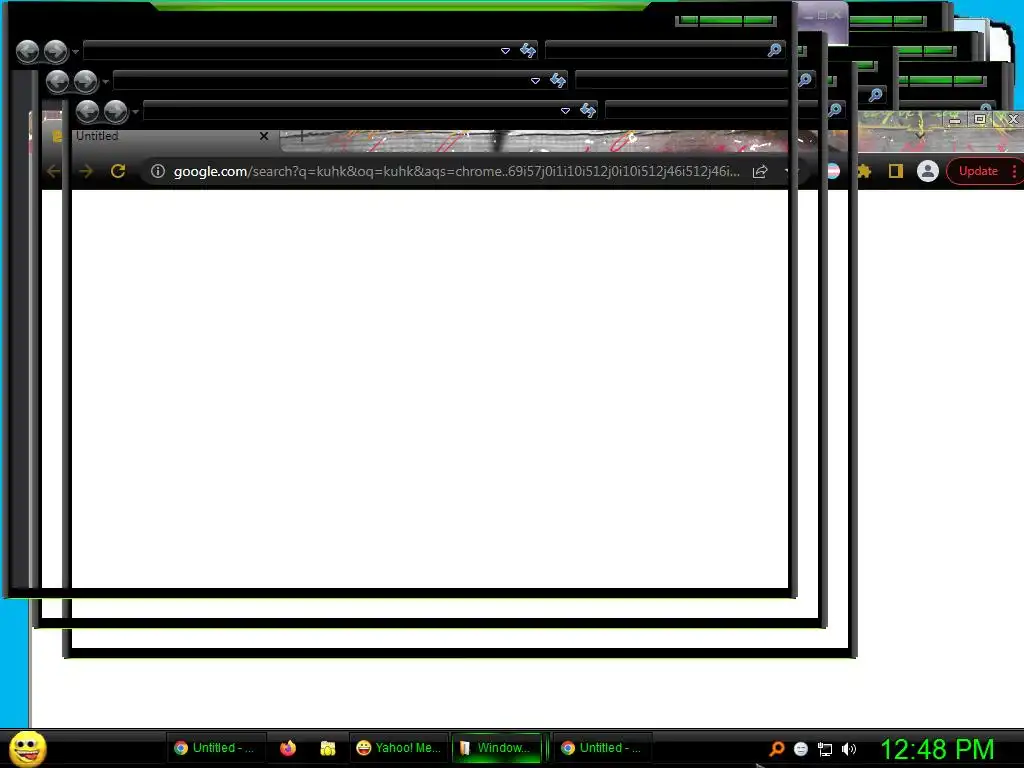
Task: View site information icon in Chrome address bar
Action: (157, 171)
